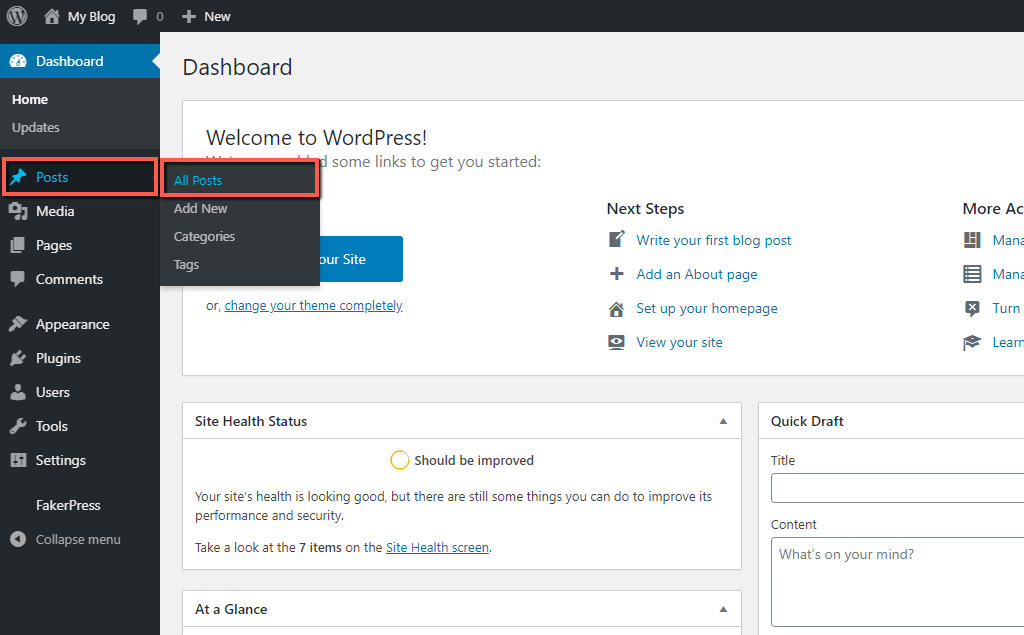Viewport: 1024px width, 635px height.
Task: Click the What's on your mind content box
Action: (897, 581)
